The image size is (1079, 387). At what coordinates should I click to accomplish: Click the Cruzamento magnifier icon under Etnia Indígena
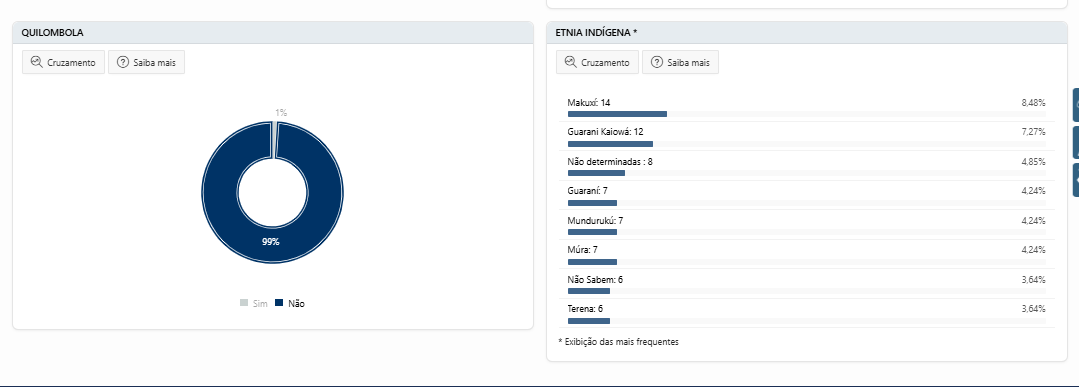click(570, 62)
